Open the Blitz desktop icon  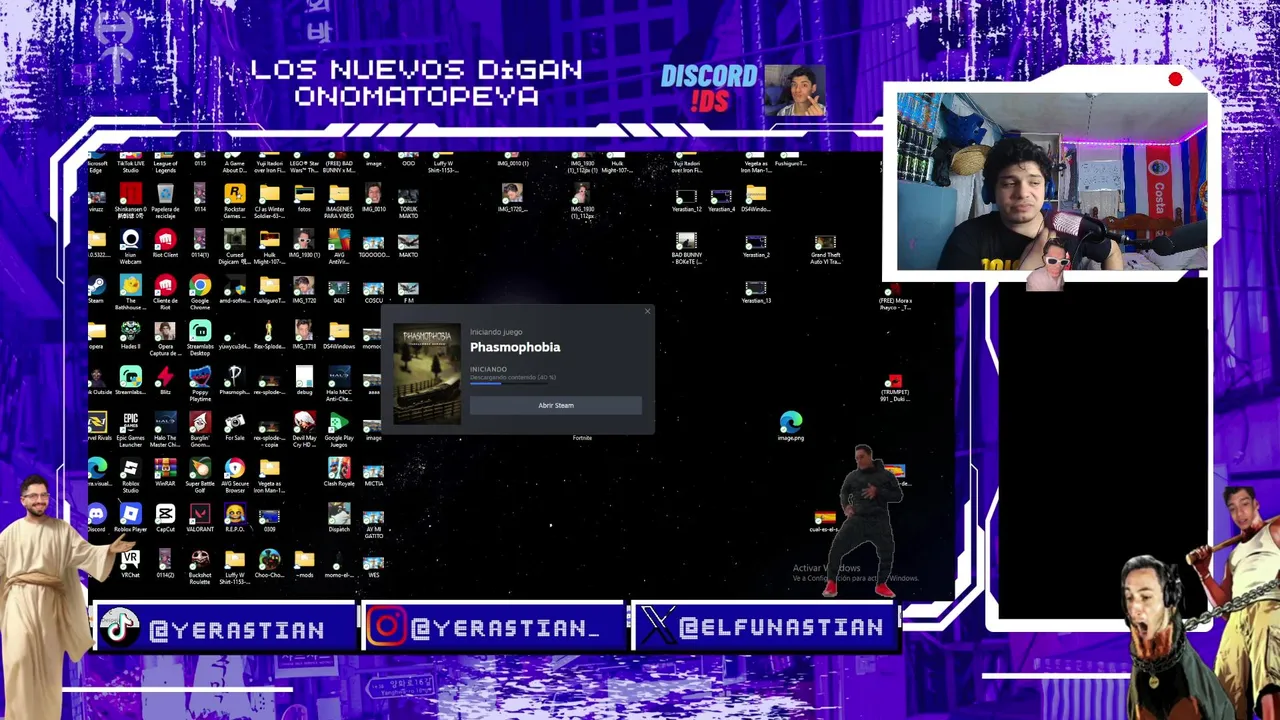(x=165, y=376)
